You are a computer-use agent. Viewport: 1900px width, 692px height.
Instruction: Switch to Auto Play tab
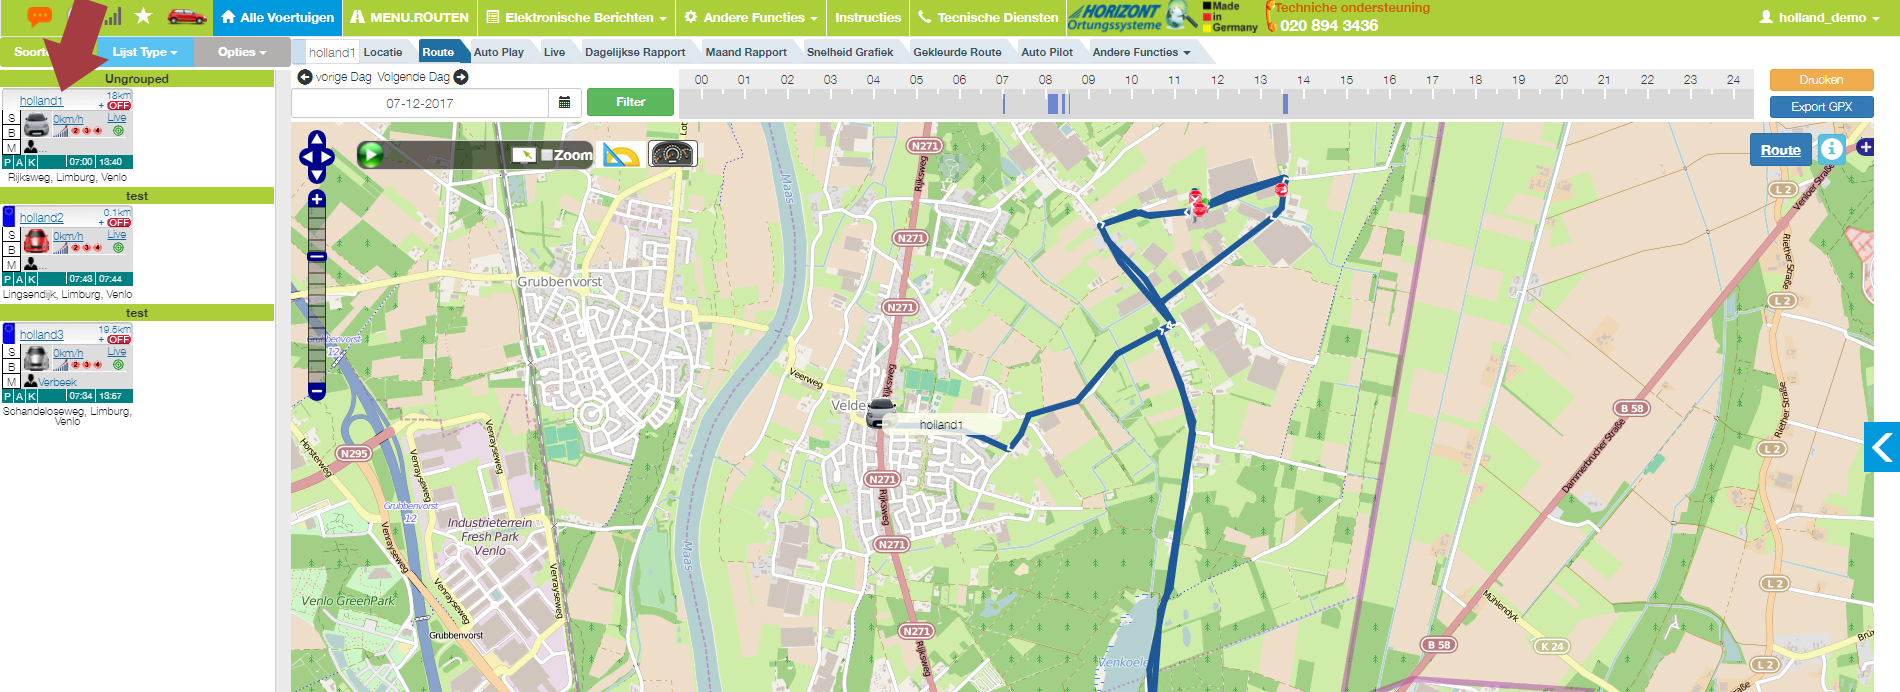pyautogui.click(x=498, y=52)
